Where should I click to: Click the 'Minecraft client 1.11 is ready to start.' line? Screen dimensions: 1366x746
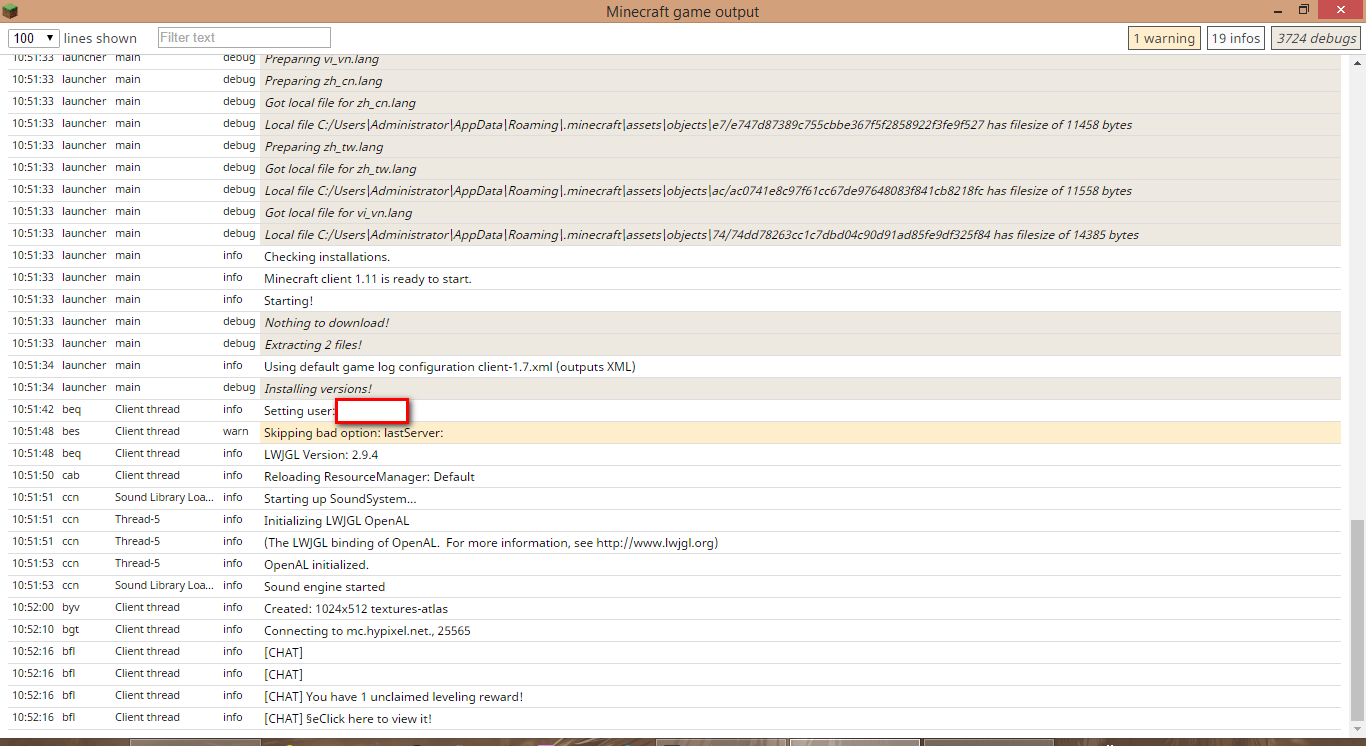[367, 279]
